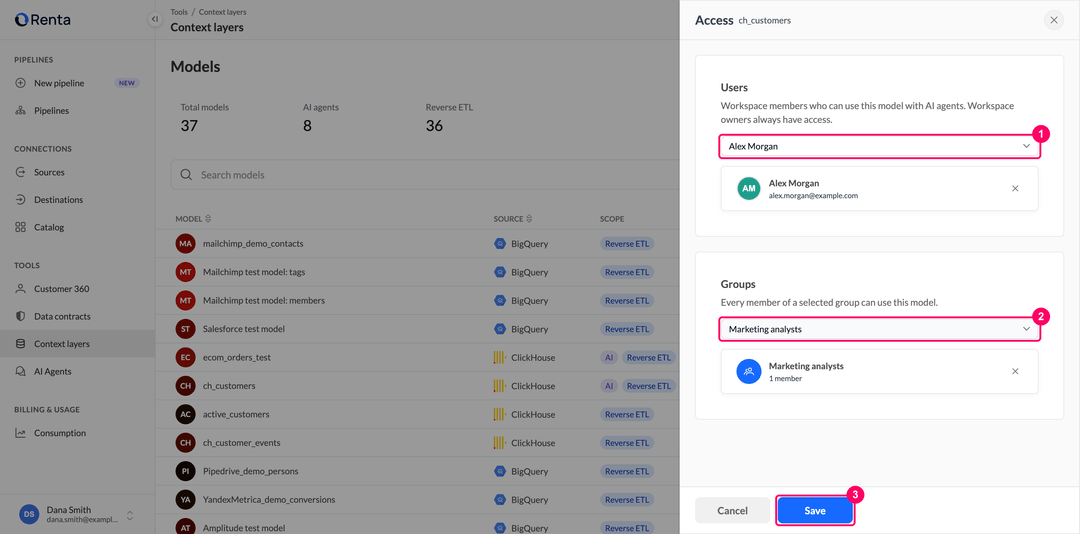Image resolution: width=1080 pixels, height=534 pixels.
Task: Cancel the access changes
Action: [732, 511]
